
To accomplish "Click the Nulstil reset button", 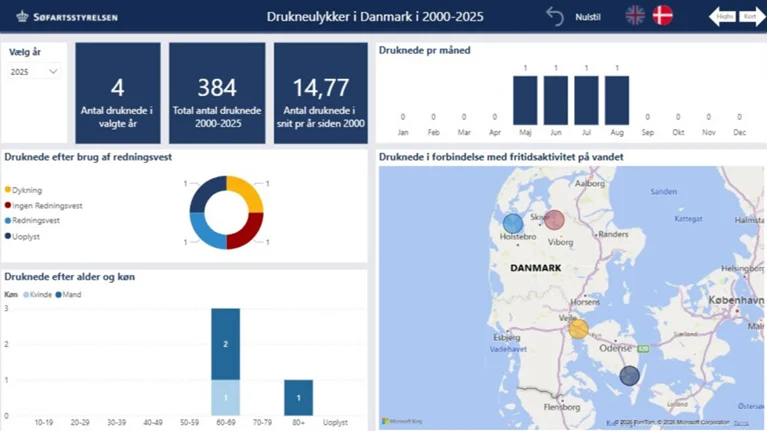I will pos(588,16).
